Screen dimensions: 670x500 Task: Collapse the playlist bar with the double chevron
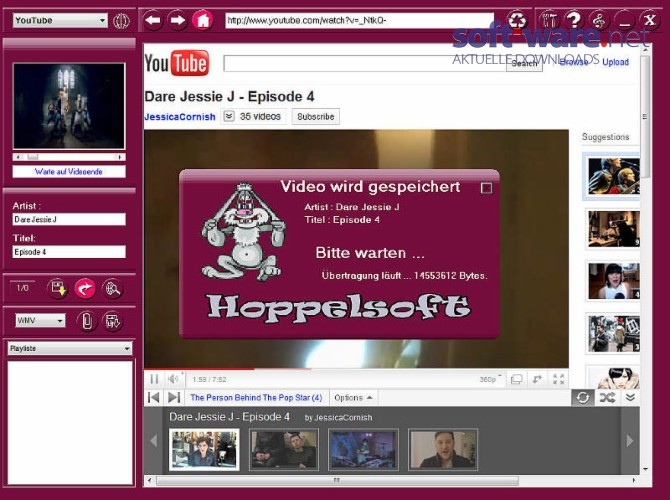pyautogui.click(x=630, y=398)
